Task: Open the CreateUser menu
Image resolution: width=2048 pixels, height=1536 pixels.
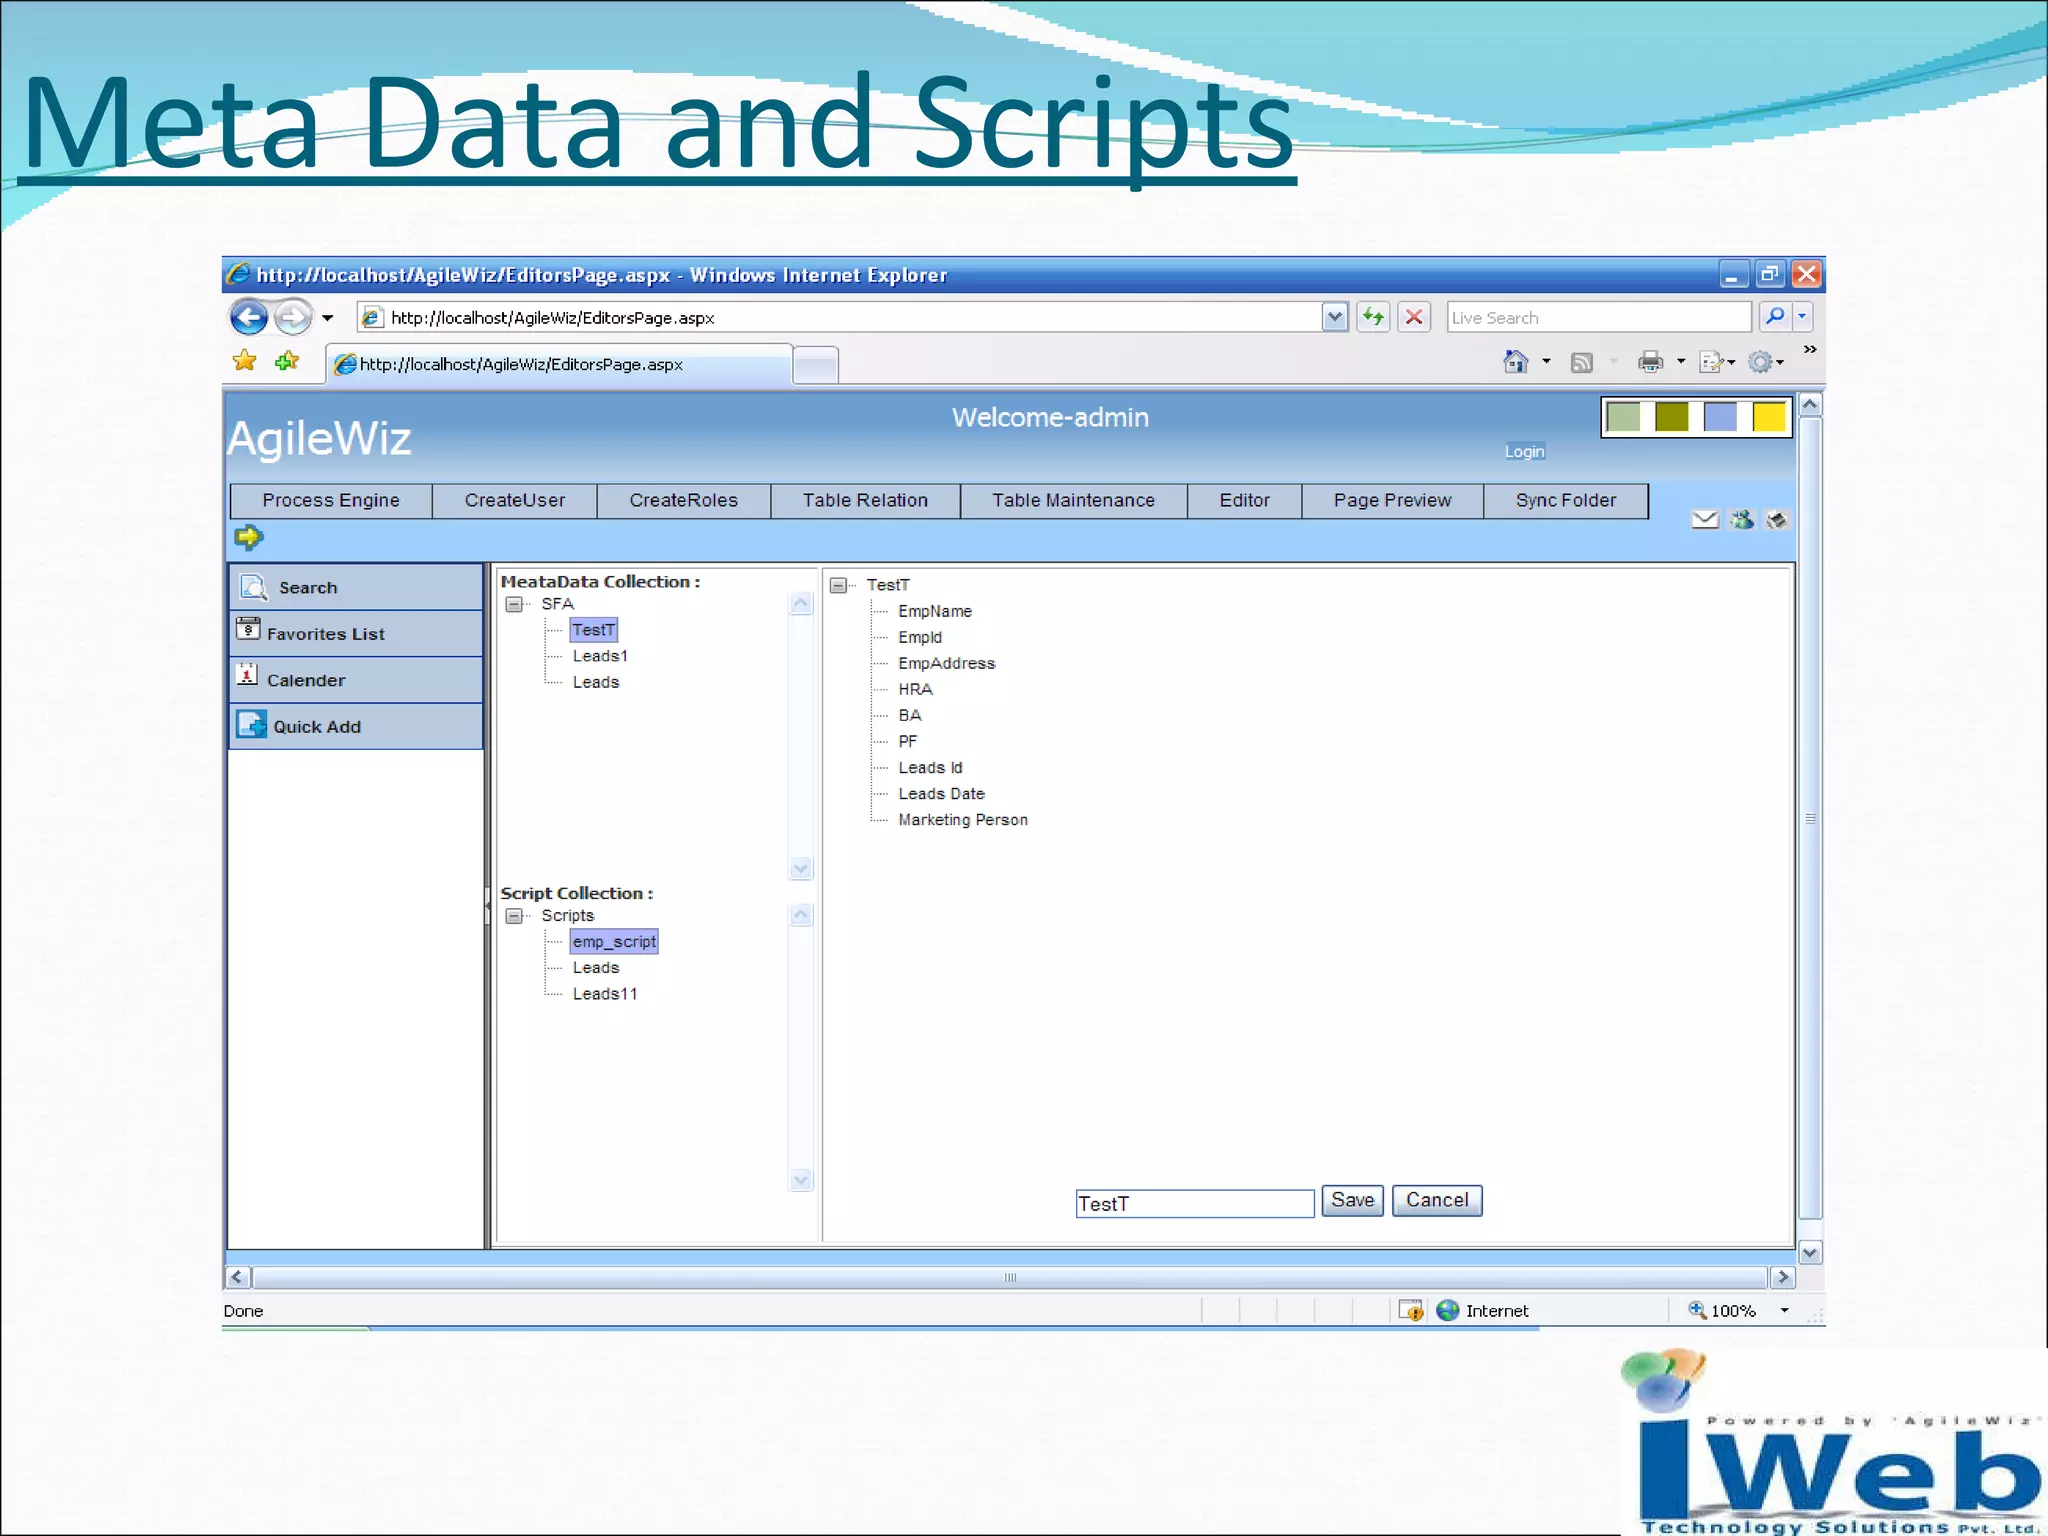Action: [515, 501]
